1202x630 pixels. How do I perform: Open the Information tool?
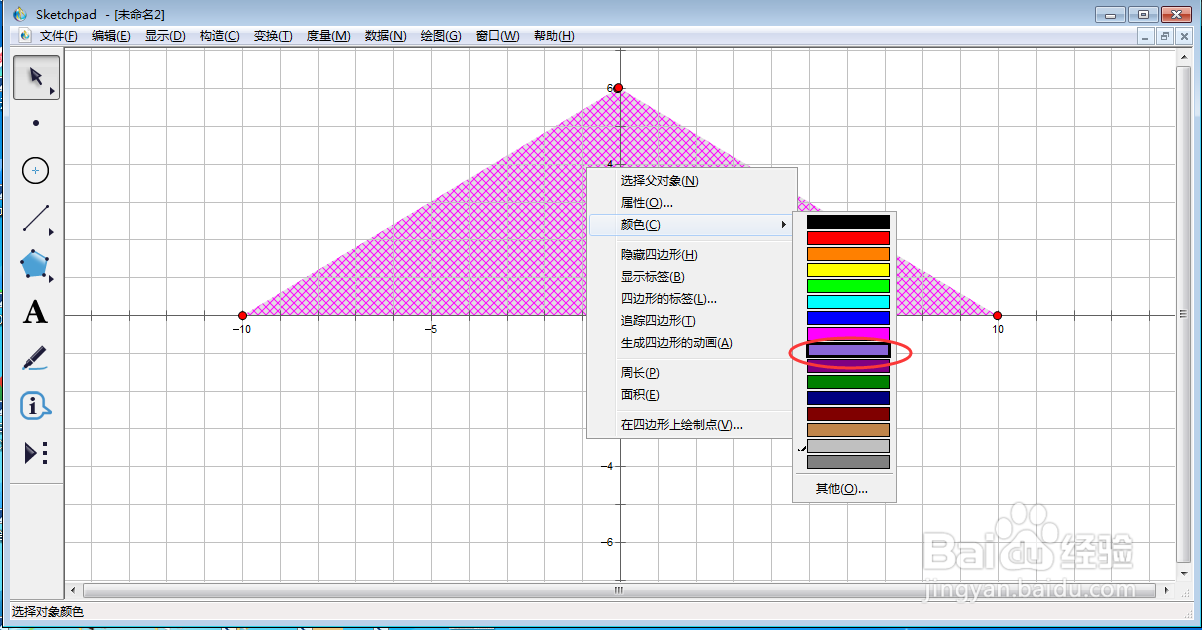tap(35, 406)
